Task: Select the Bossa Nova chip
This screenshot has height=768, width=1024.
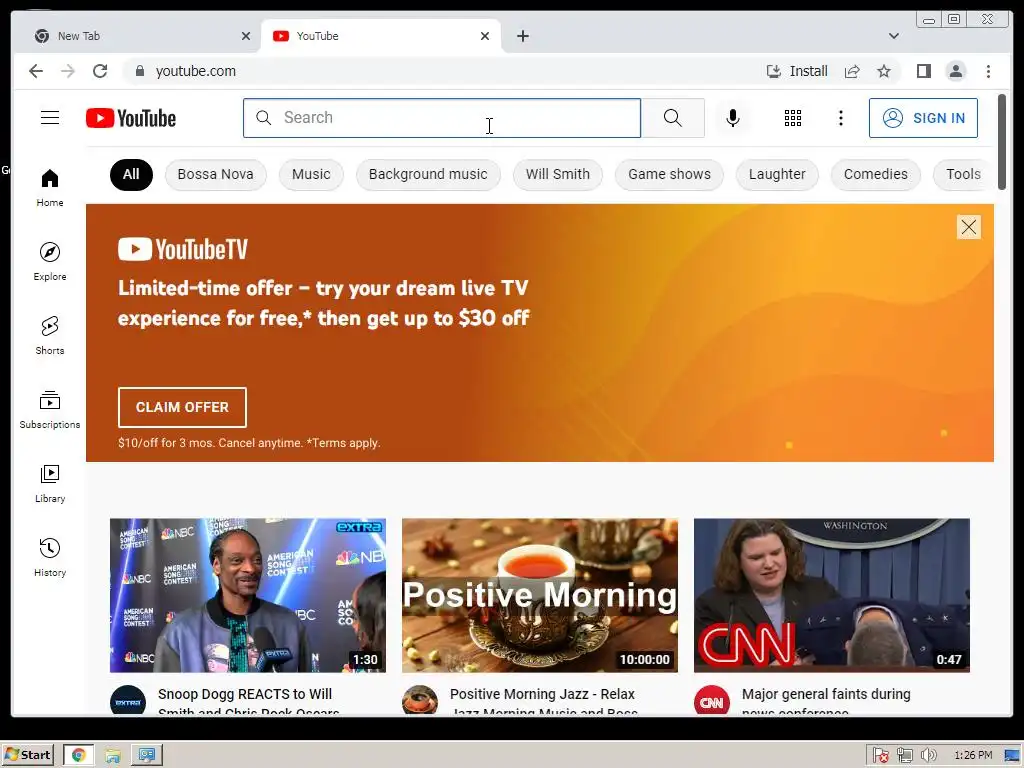Action: coord(216,174)
